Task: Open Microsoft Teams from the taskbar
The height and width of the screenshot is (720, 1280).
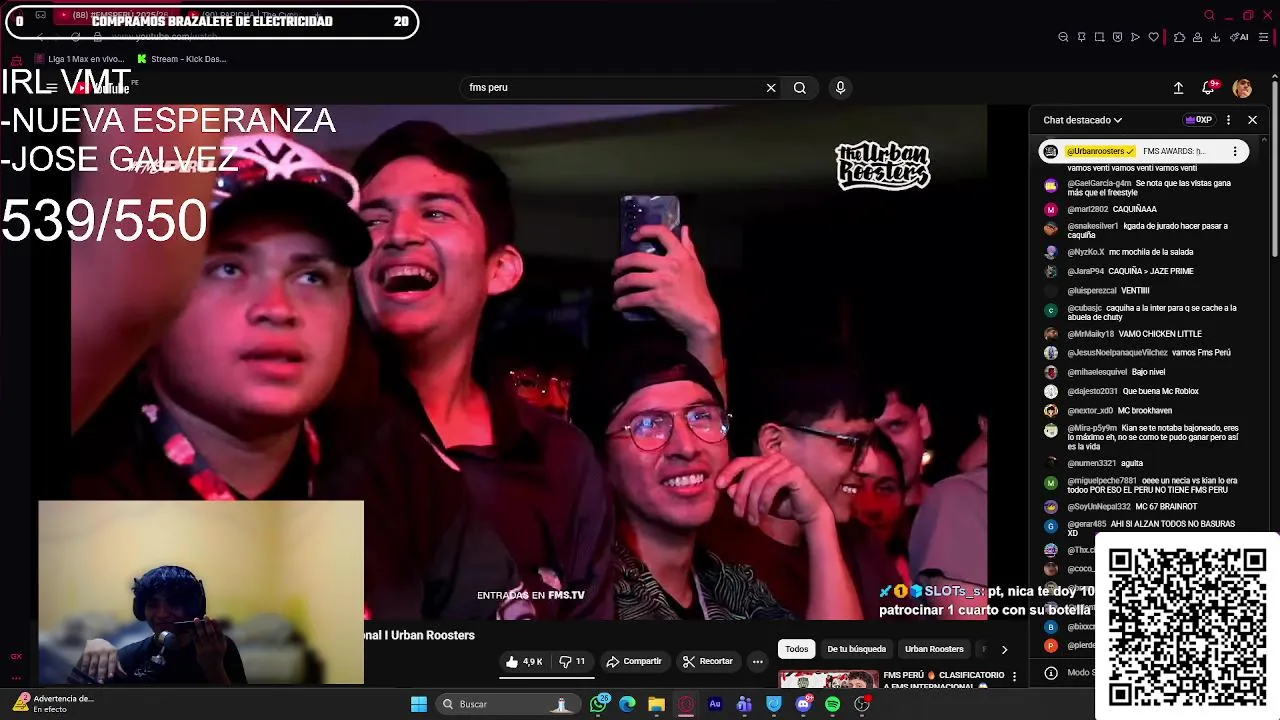Action: click(744, 704)
